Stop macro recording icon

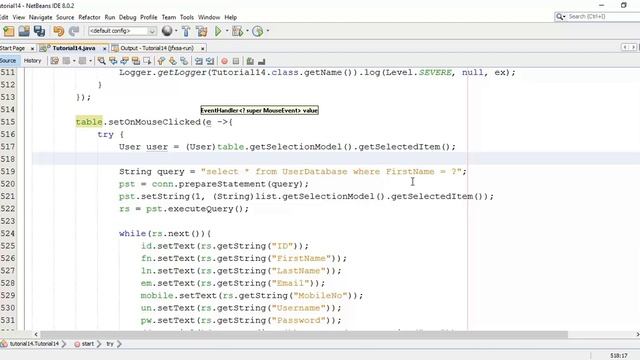coord(236,61)
